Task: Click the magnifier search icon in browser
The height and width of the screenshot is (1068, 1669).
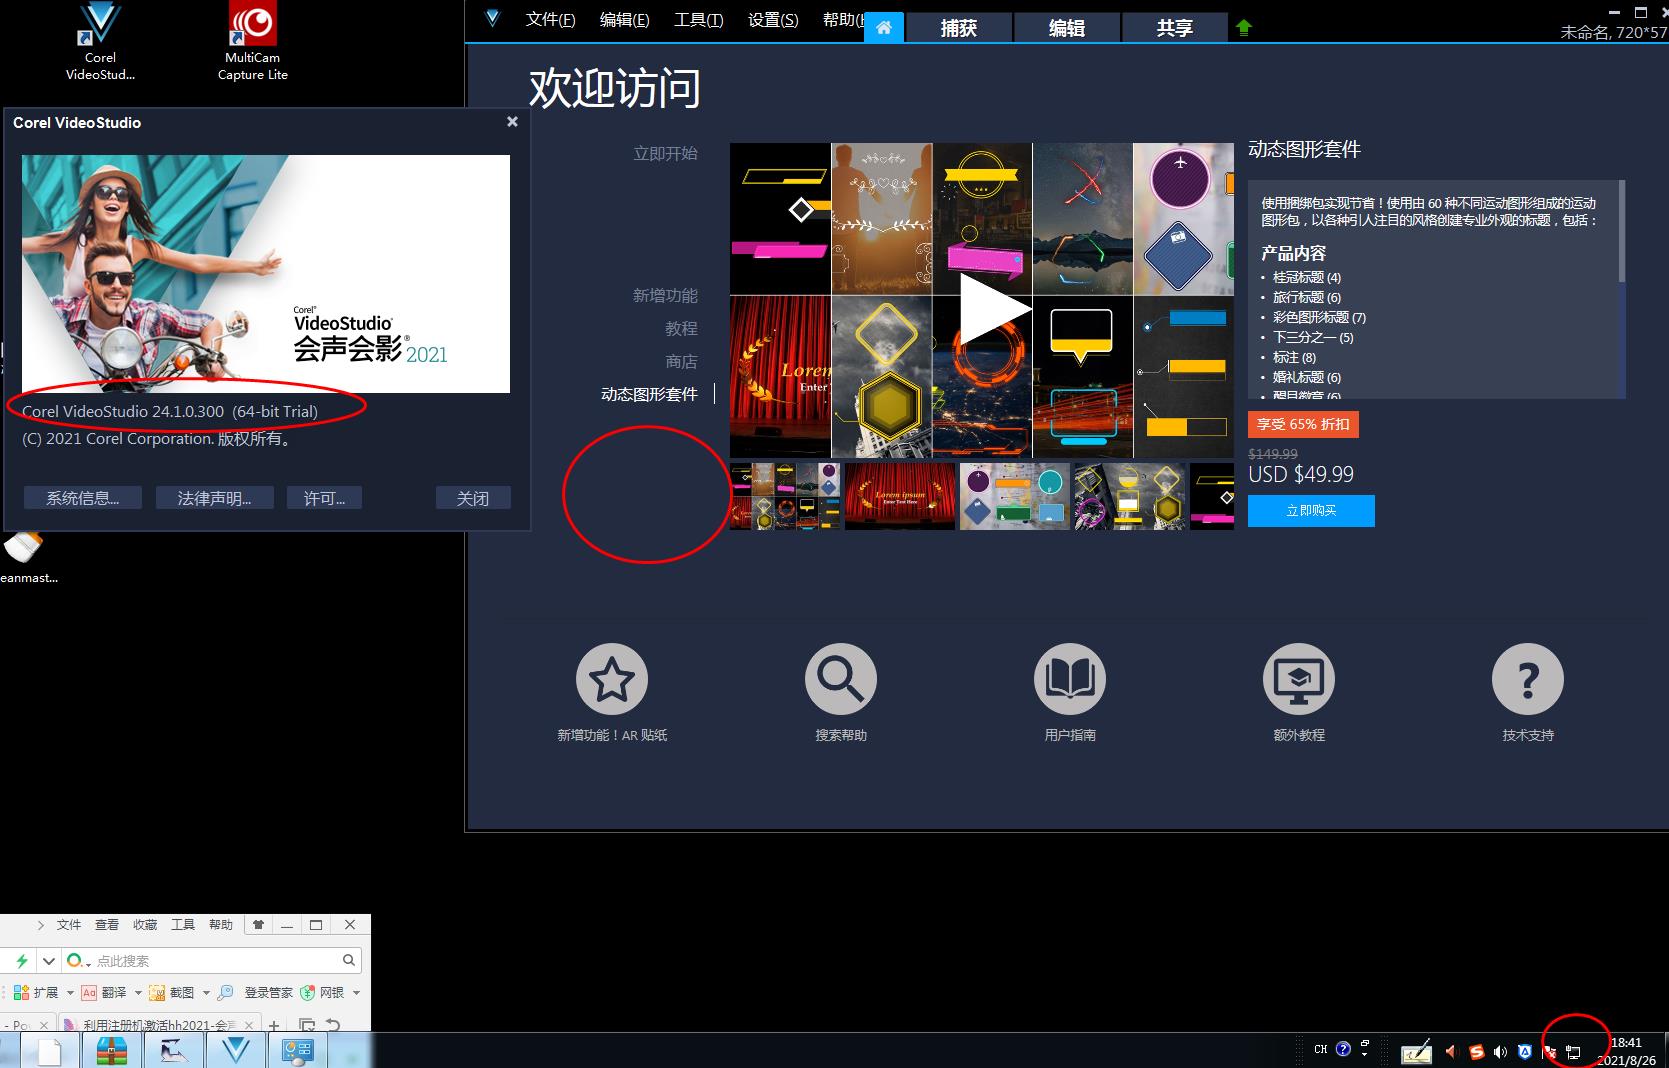Action: tap(348, 960)
